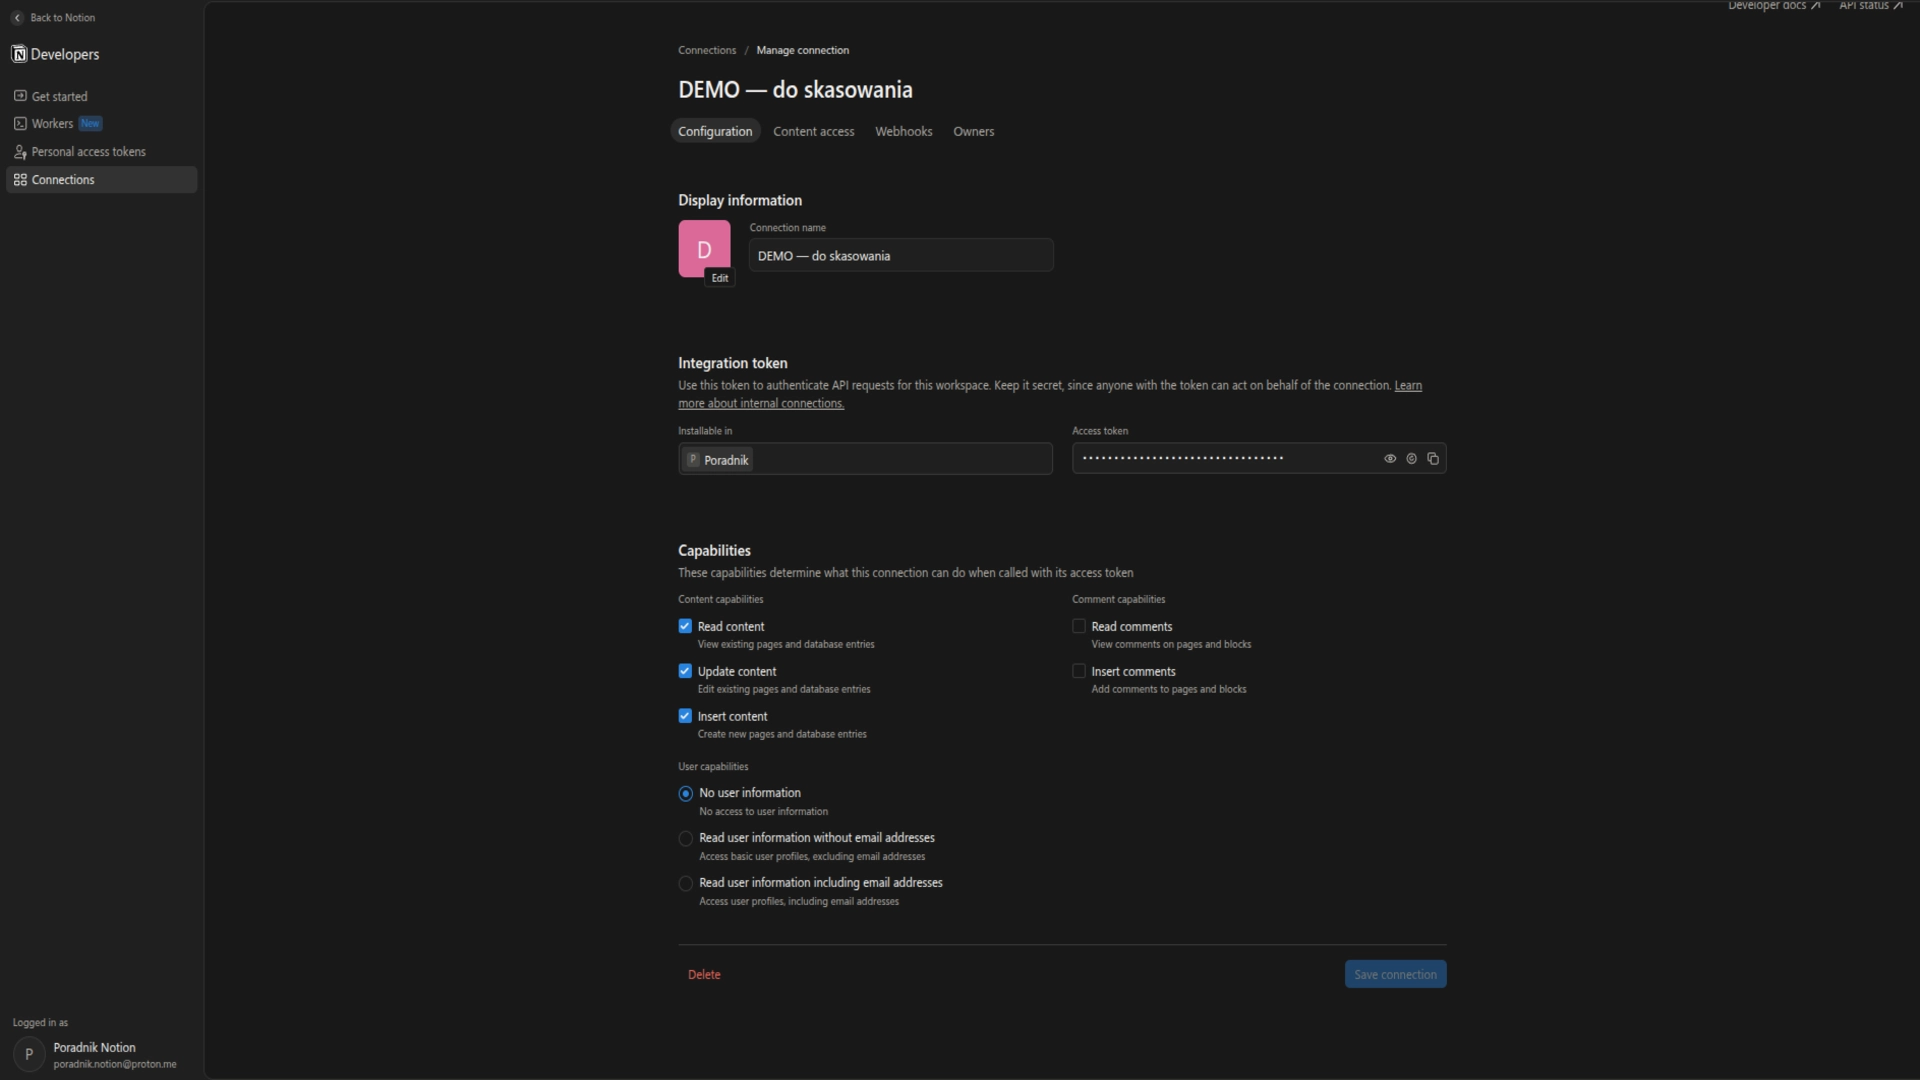Click the P avatar above the account email
Image resolution: width=1920 pixels, height=1080 pixels.
coord(29,1054)
